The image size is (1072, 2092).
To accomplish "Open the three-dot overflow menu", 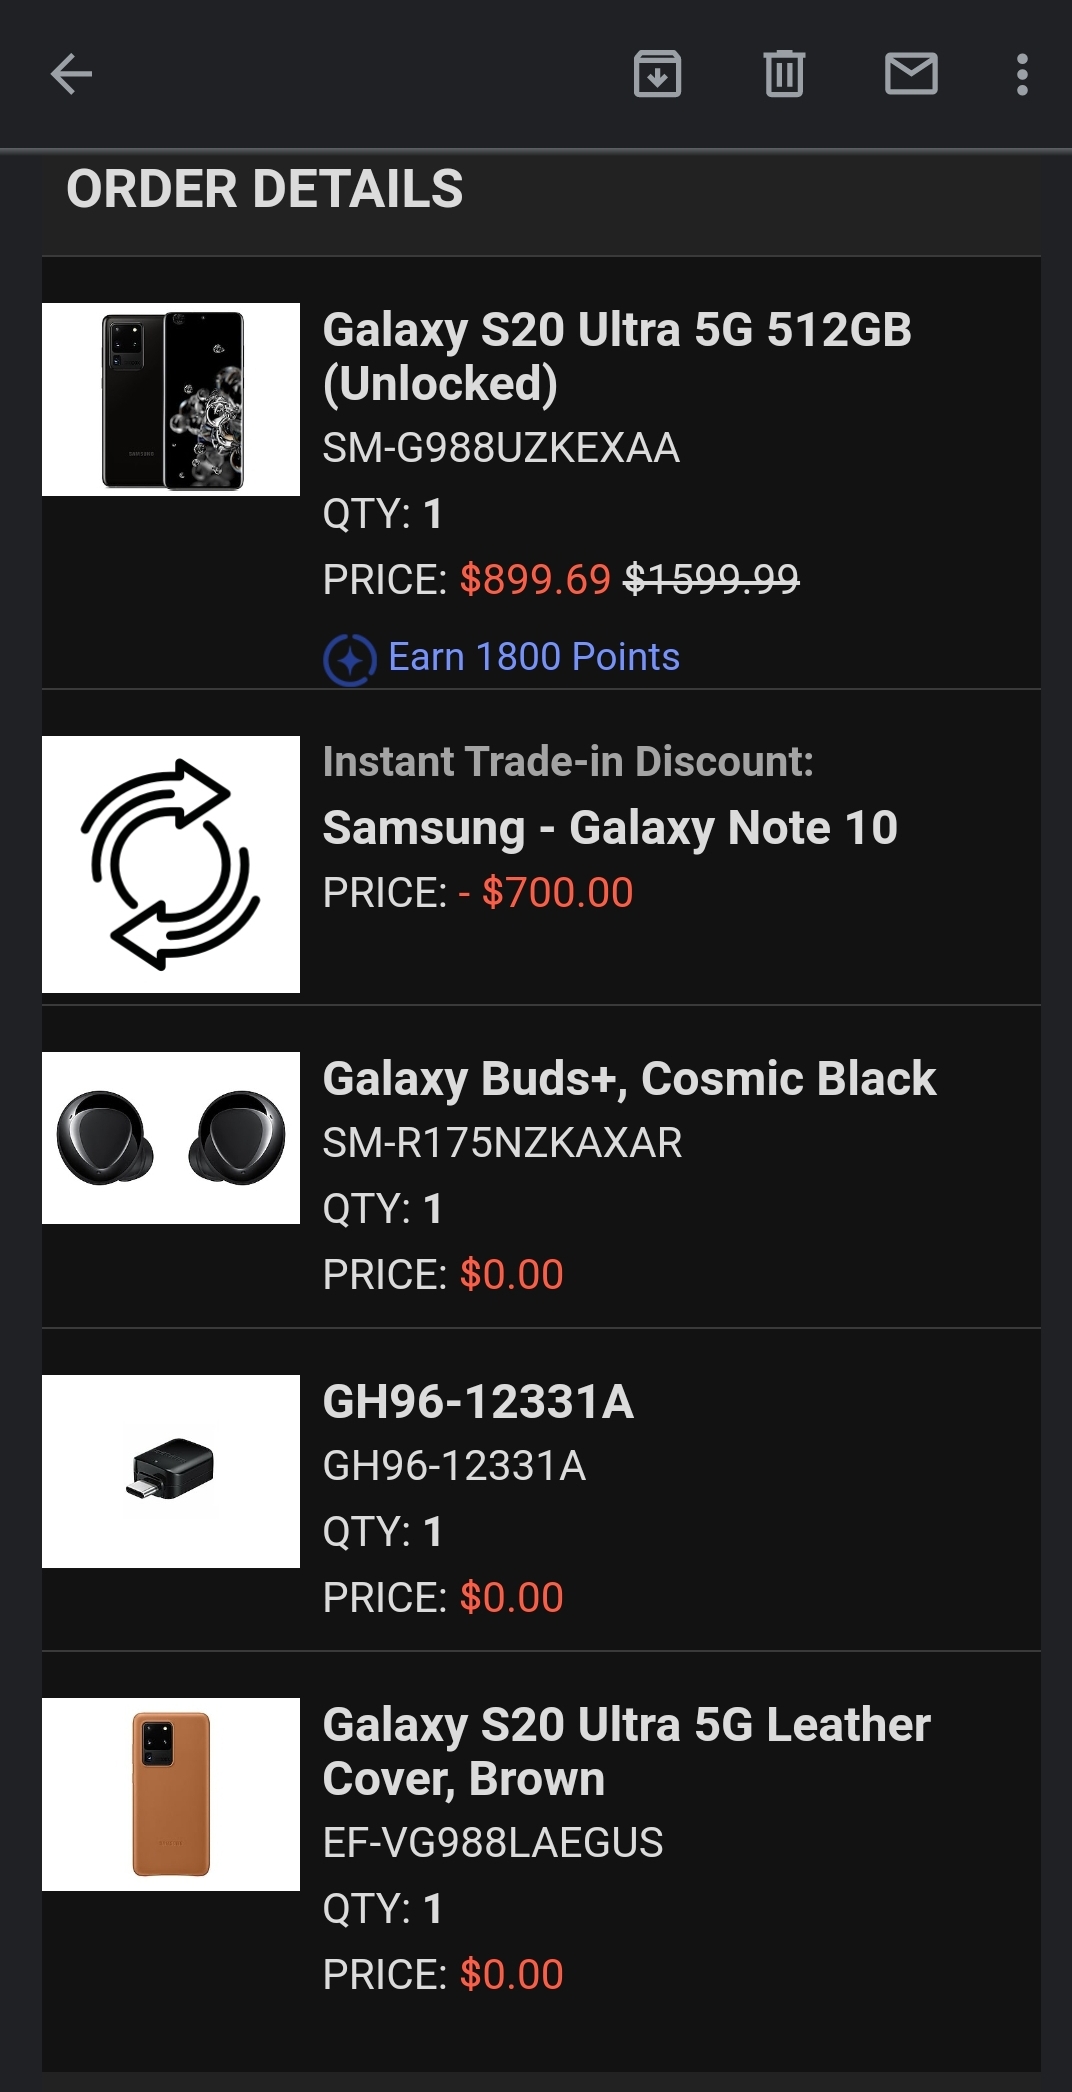I will click(x=1021, y=74).
